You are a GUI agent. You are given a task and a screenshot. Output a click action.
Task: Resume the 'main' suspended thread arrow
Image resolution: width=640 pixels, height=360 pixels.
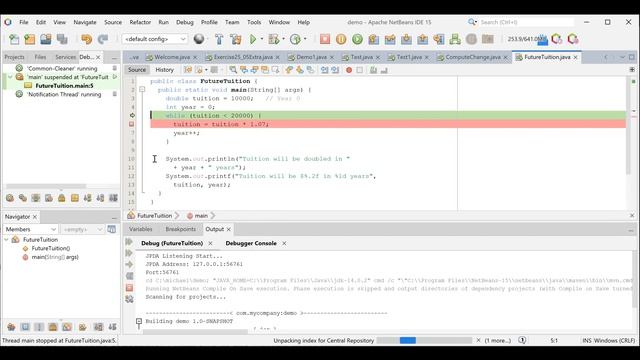click(x=115, y=77)
